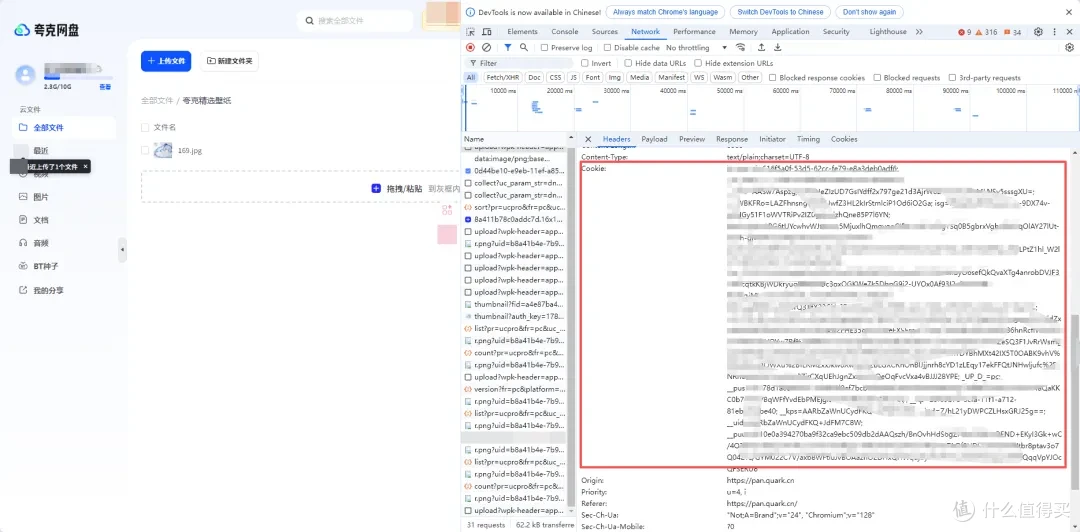Check Blocked response cookies
Screen dimensions: 1080x532
click(x=773, y=78)
